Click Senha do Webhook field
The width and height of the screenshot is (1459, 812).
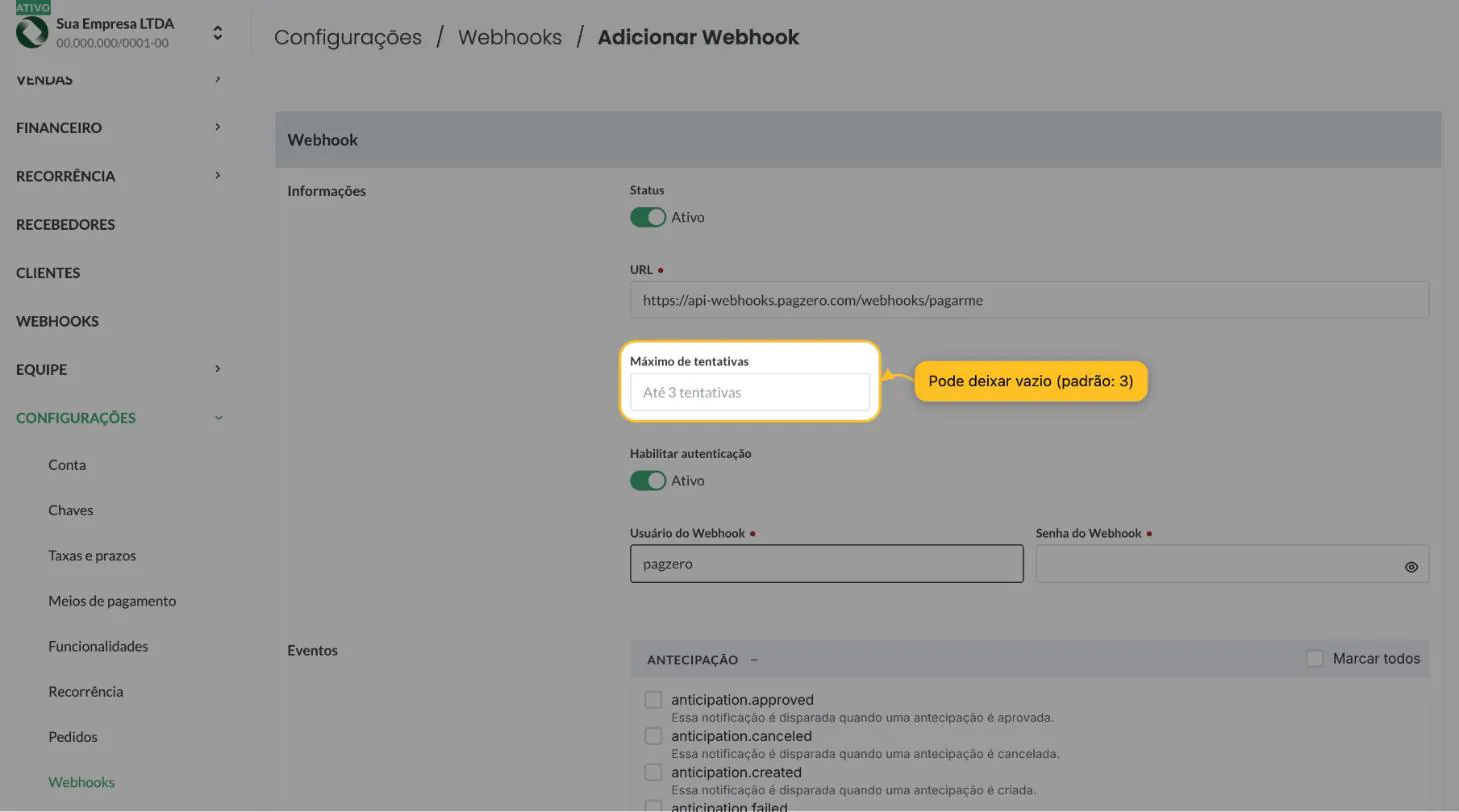1232,564
